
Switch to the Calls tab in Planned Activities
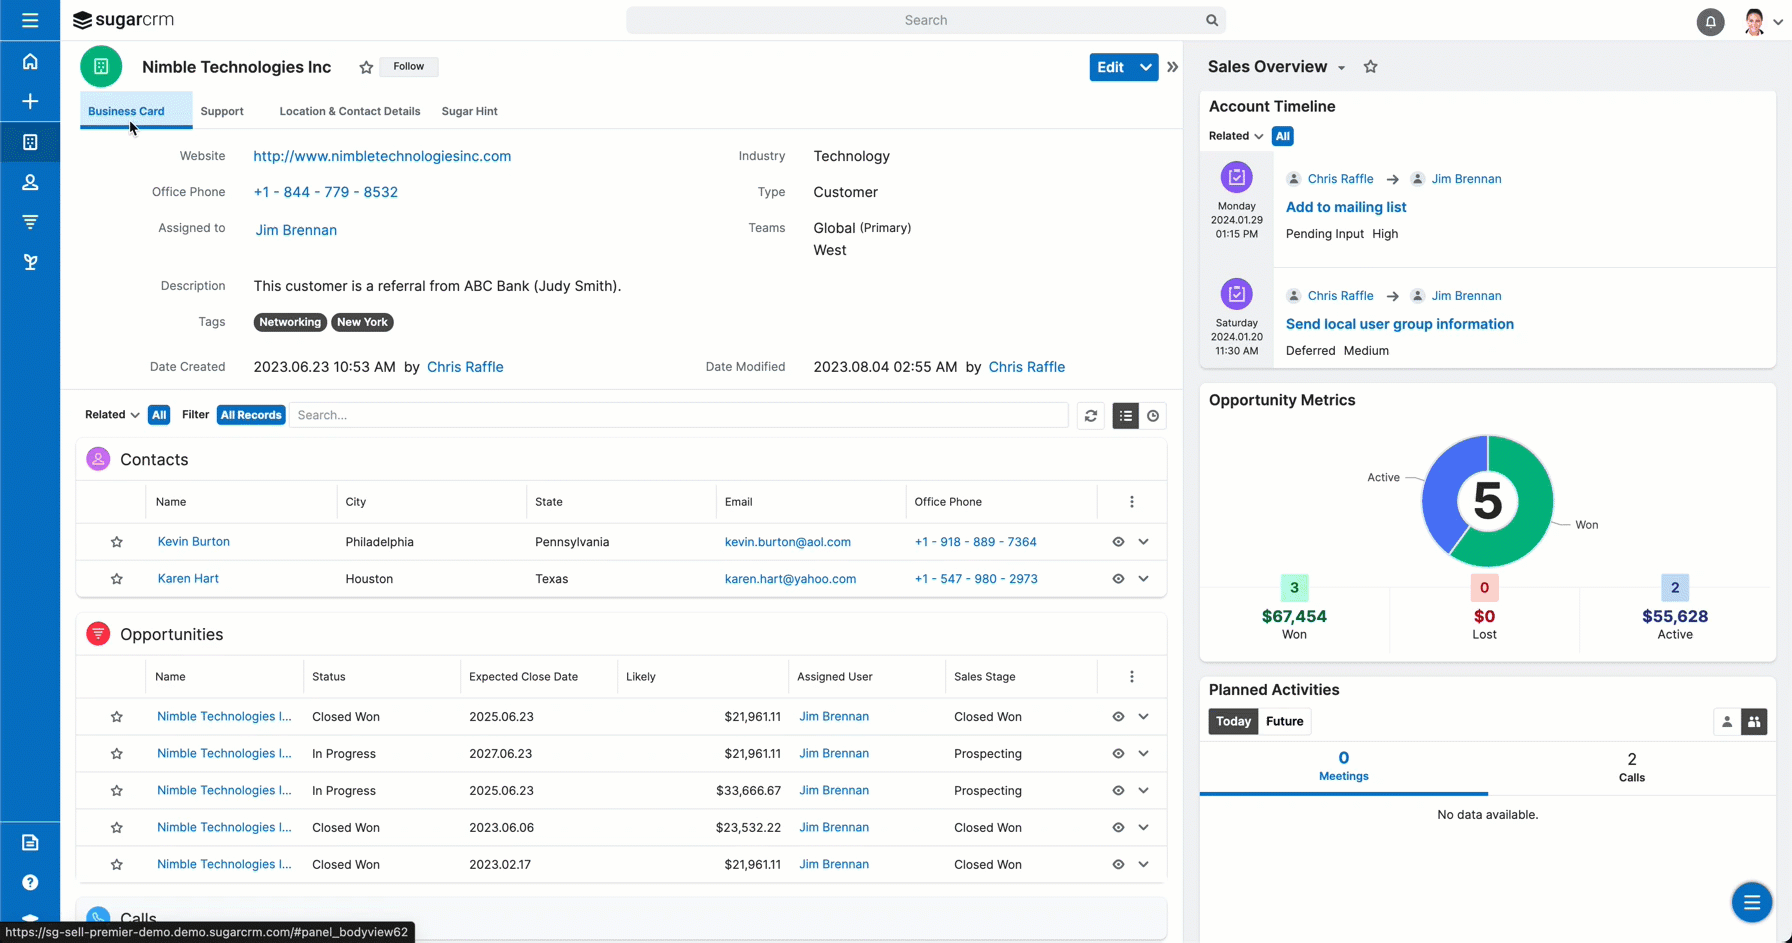(1632, 768)
